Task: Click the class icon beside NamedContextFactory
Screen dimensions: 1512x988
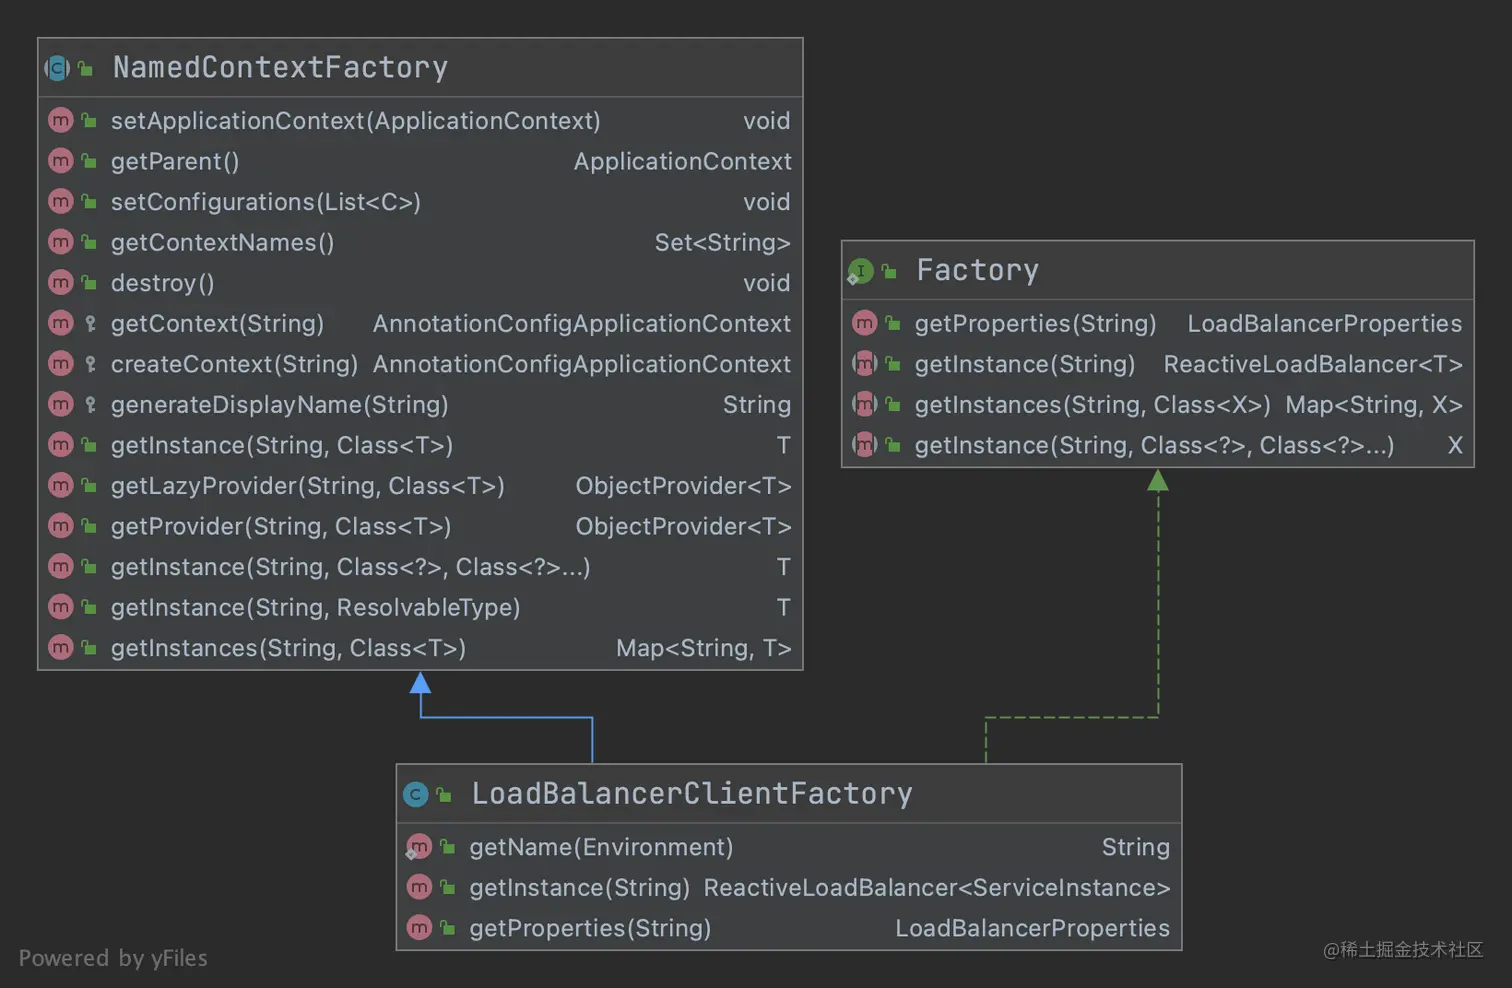Action: pyautogui.click(x=57, y=67)
